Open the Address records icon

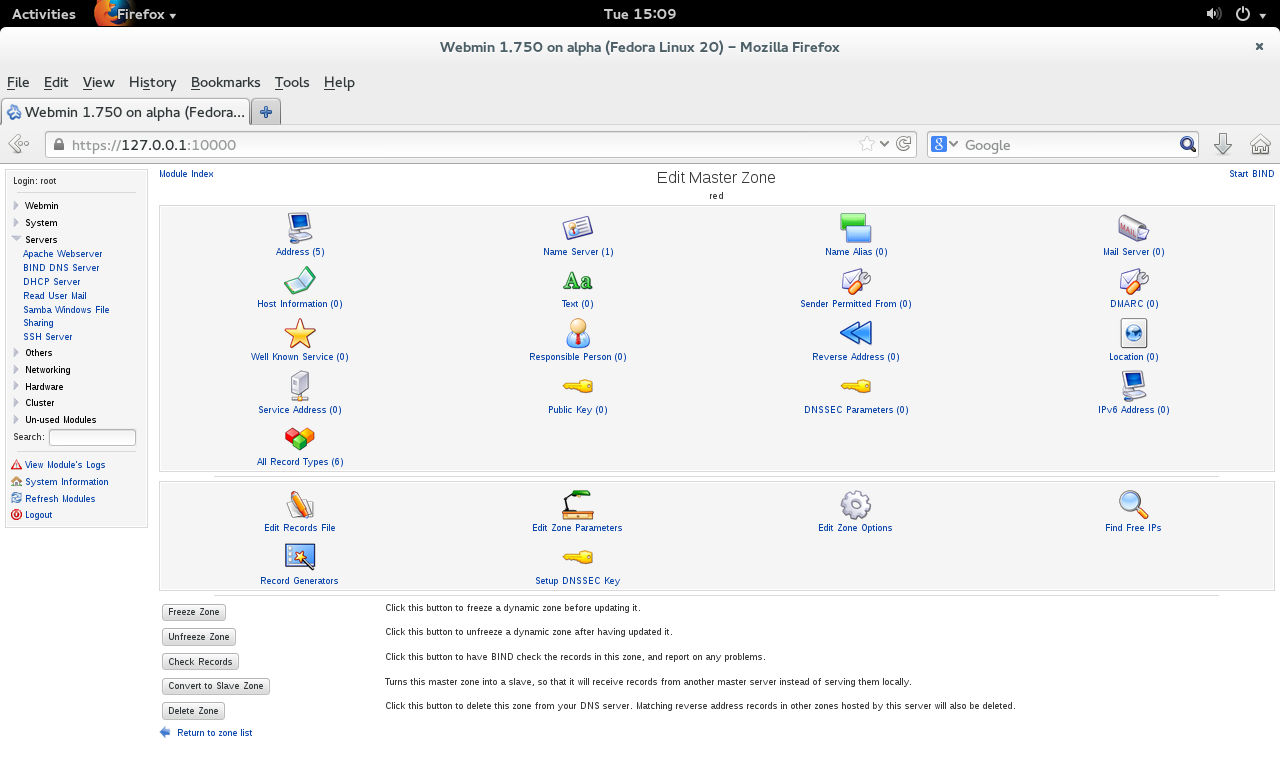pos(300,228)
